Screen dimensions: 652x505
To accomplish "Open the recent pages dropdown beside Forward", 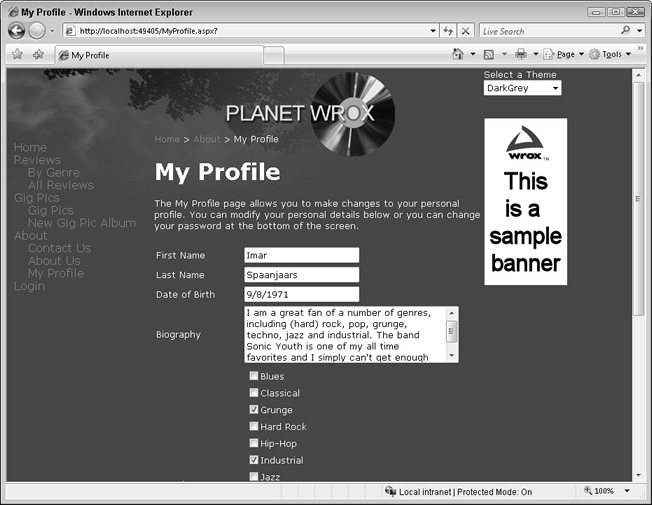I will click(x=52, y=31).
